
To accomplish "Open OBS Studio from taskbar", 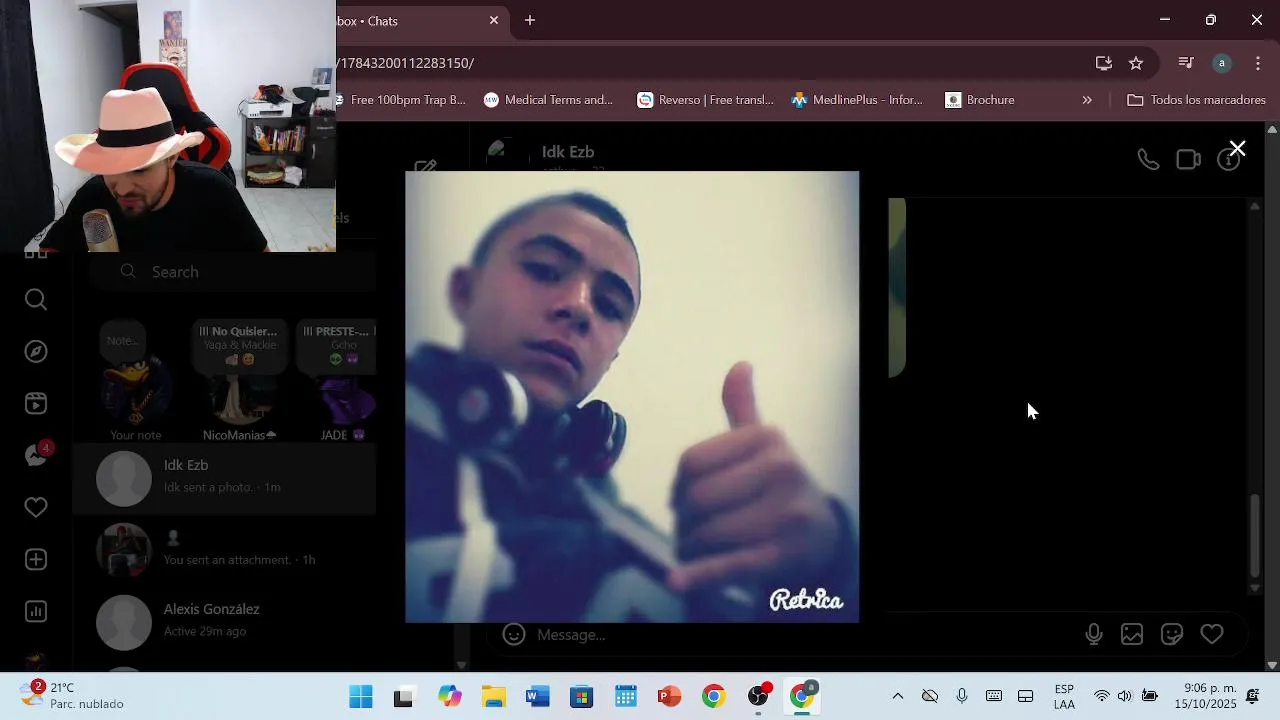I will [758, 697].
